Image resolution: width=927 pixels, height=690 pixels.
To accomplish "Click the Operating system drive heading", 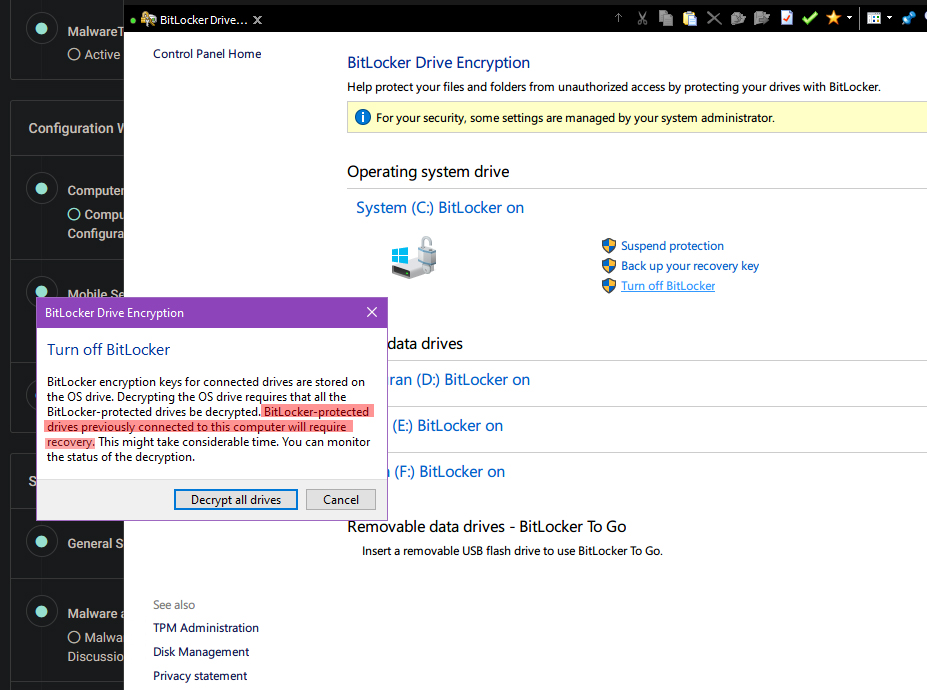I will 428,171.
